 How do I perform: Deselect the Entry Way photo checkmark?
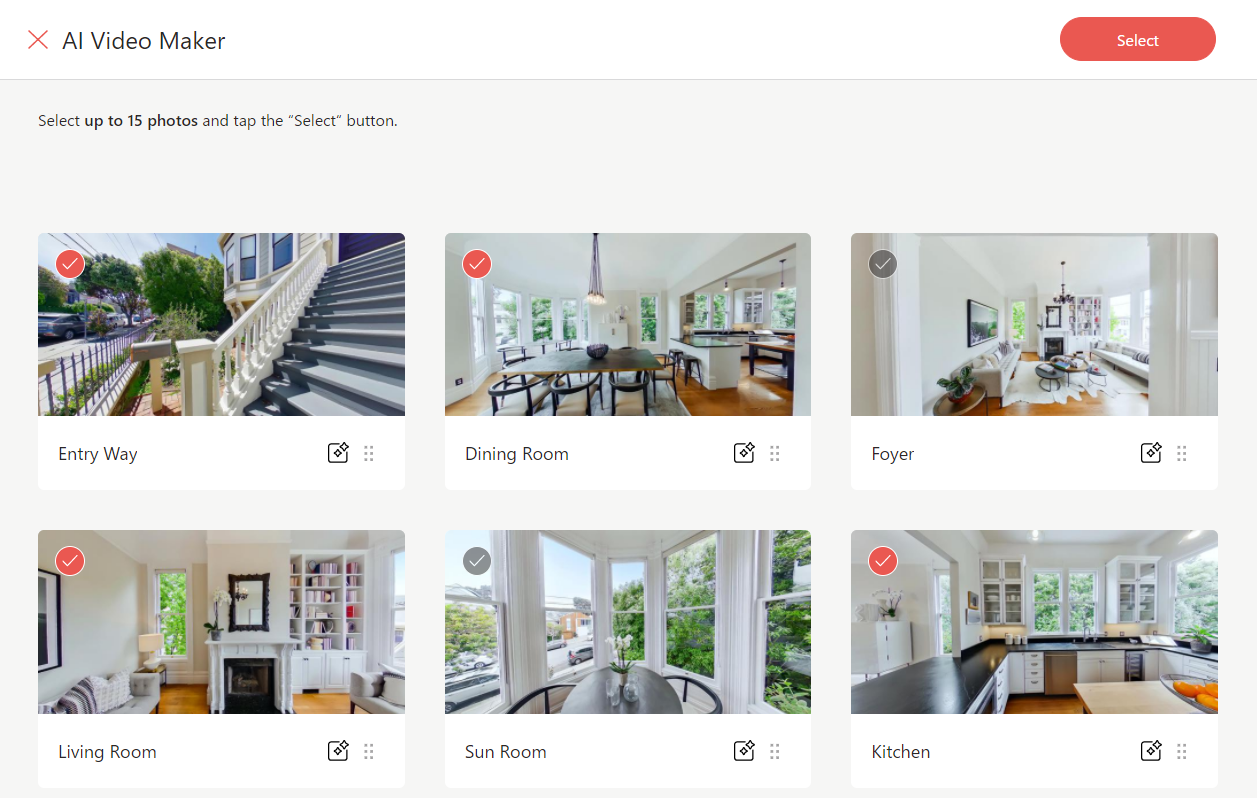(70, 264)
